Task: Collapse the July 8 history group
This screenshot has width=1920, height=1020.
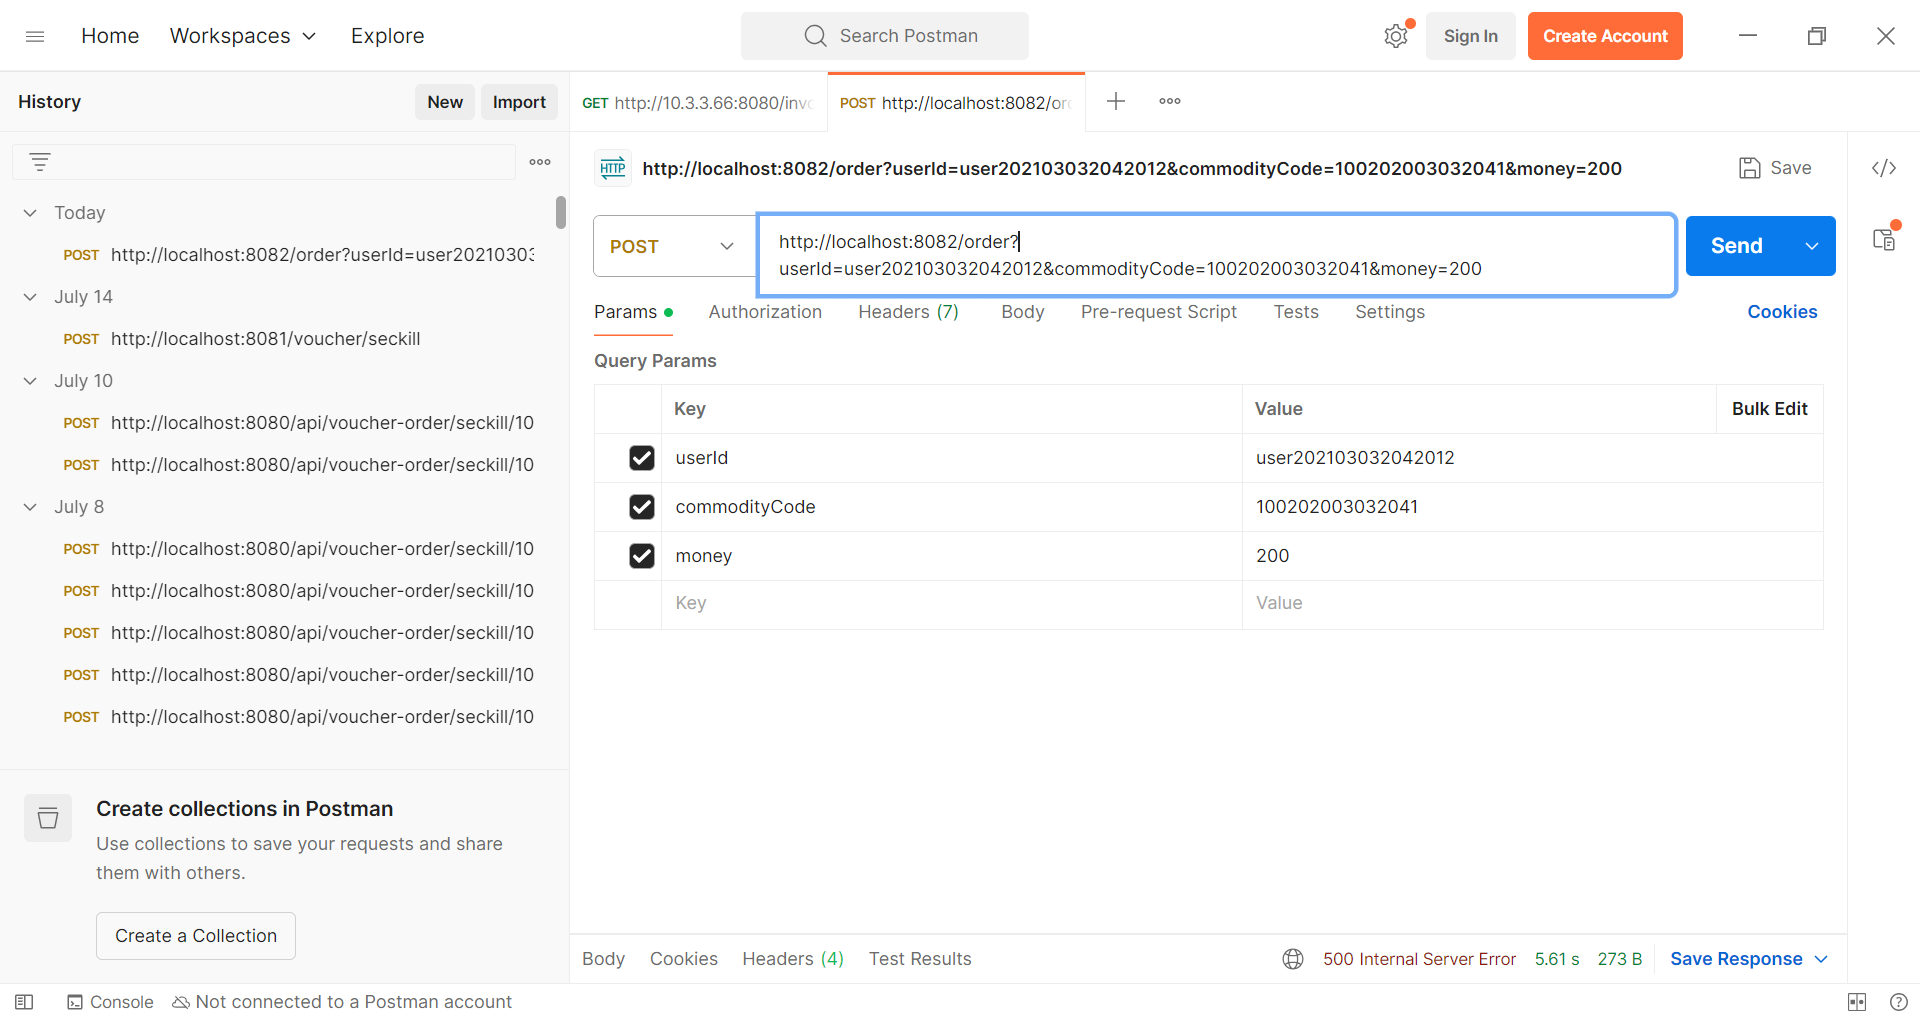Action: pos(30,507)
